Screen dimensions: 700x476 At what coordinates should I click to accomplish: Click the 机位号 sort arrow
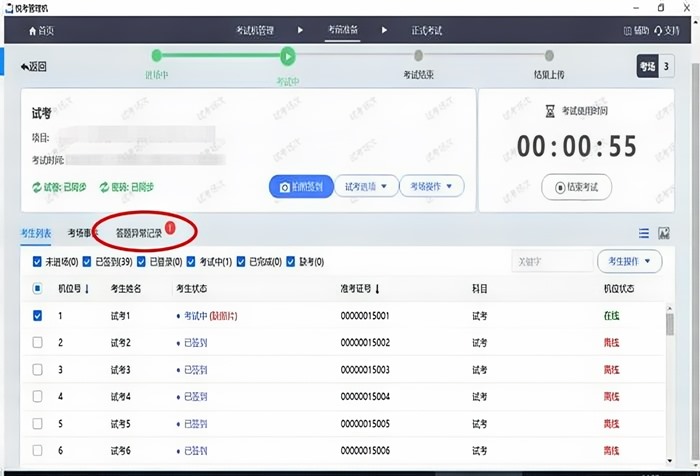point(87,289)
